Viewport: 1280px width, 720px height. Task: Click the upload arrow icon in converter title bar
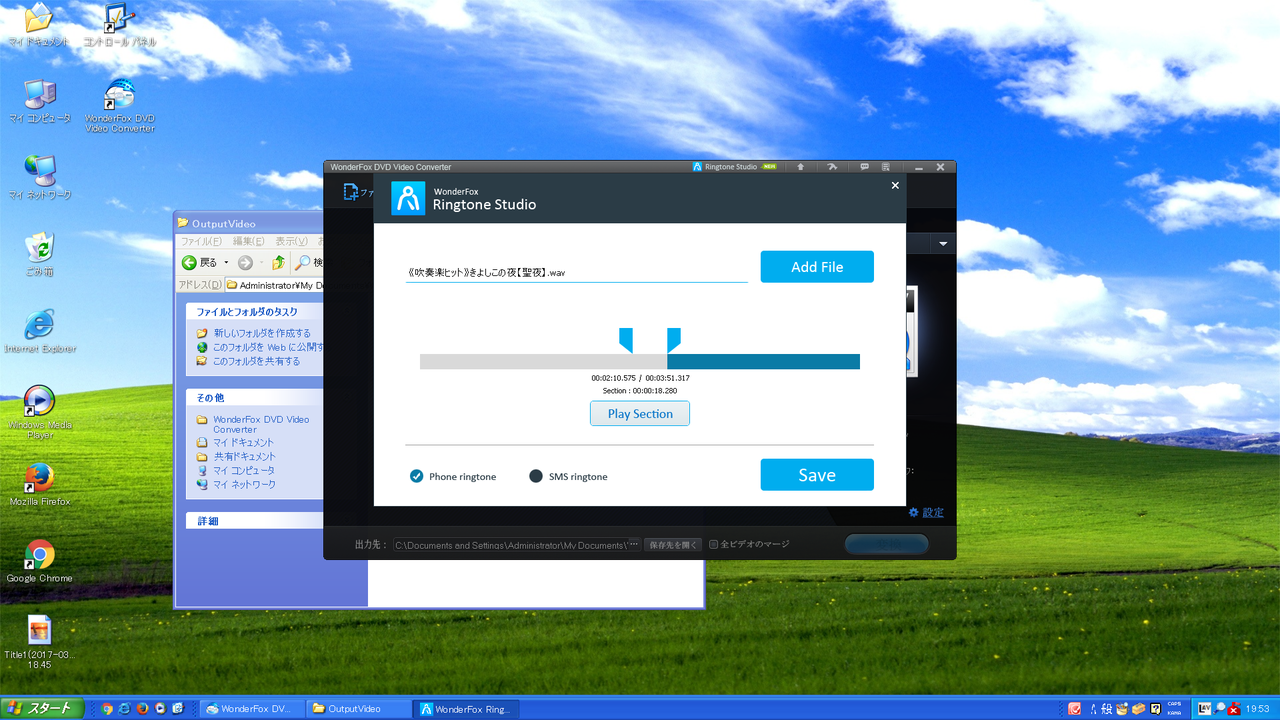pos(800,167)
